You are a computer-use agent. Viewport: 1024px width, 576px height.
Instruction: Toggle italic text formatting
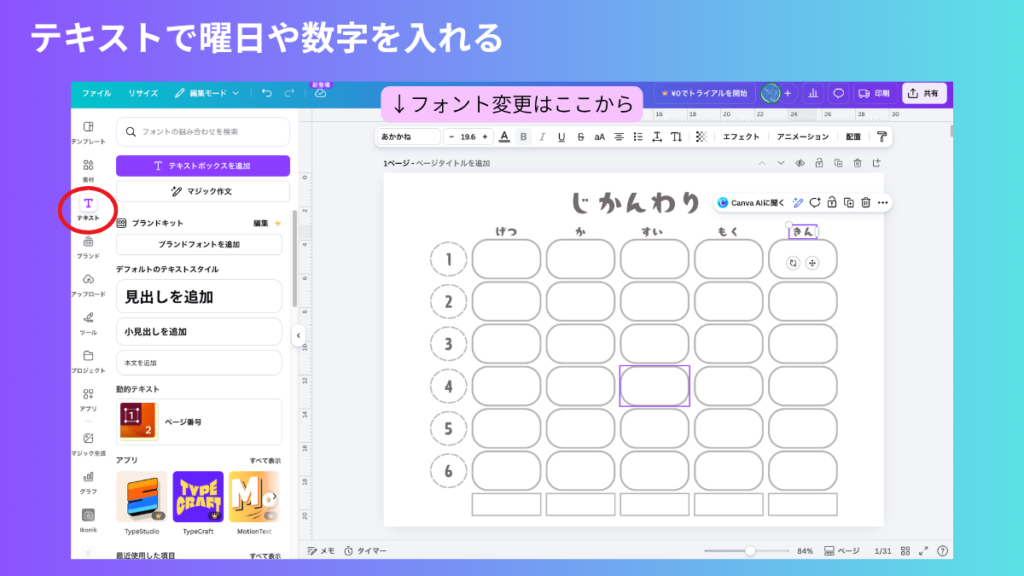coord(543,135)
